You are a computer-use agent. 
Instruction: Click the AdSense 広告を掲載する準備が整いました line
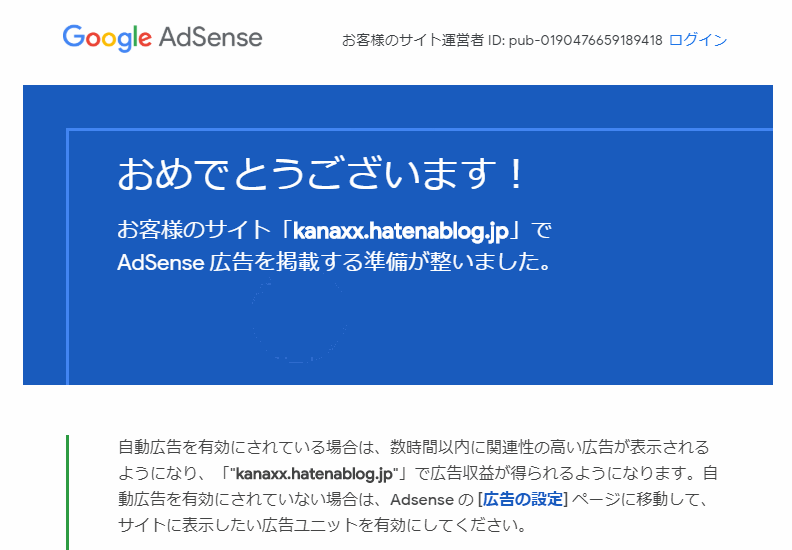point(334,262)
